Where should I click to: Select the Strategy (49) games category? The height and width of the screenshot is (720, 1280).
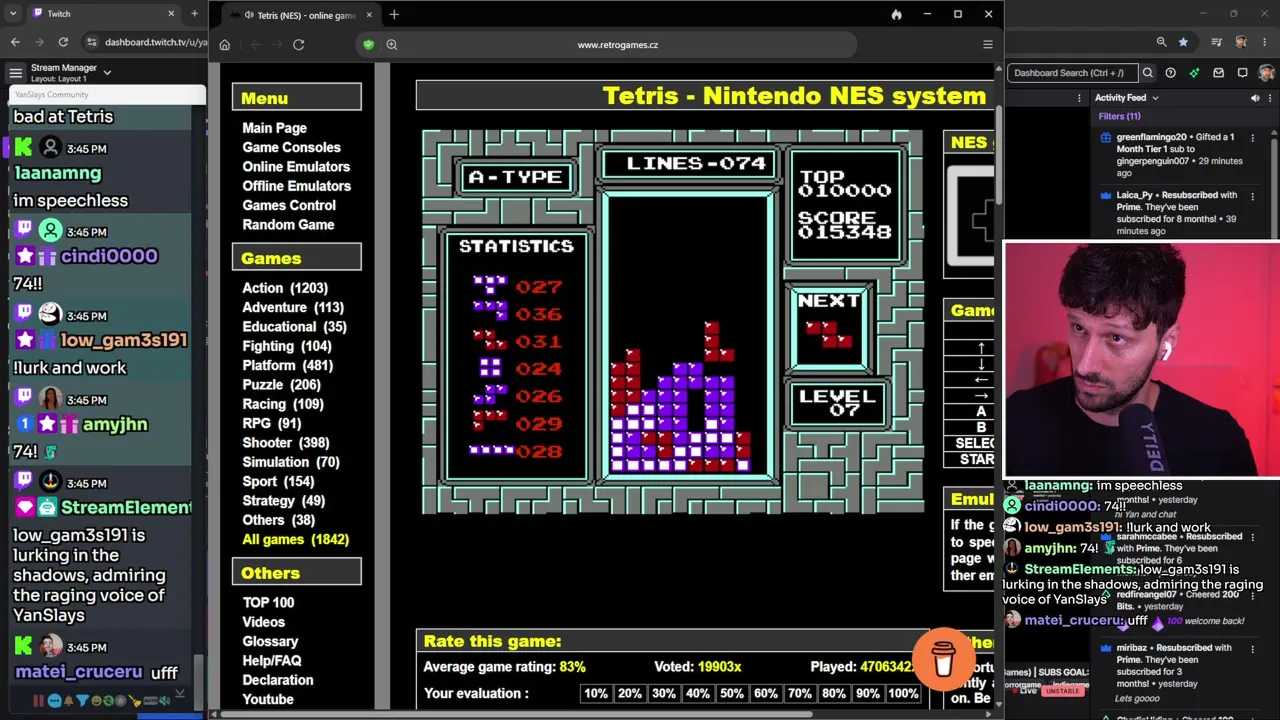tap(283, 501)
